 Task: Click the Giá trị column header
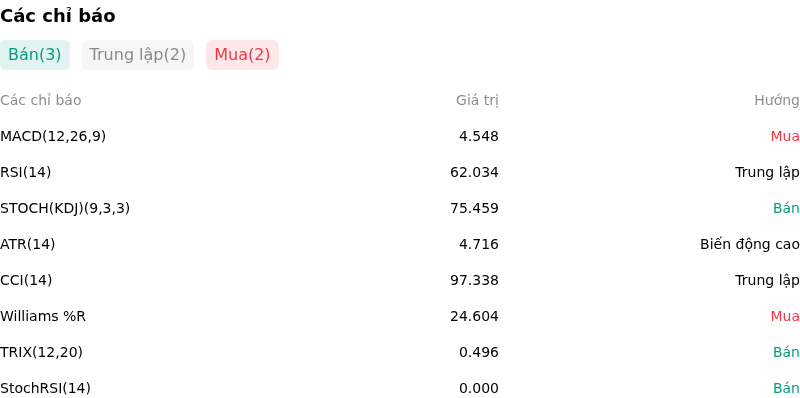[x=477, y=101]
